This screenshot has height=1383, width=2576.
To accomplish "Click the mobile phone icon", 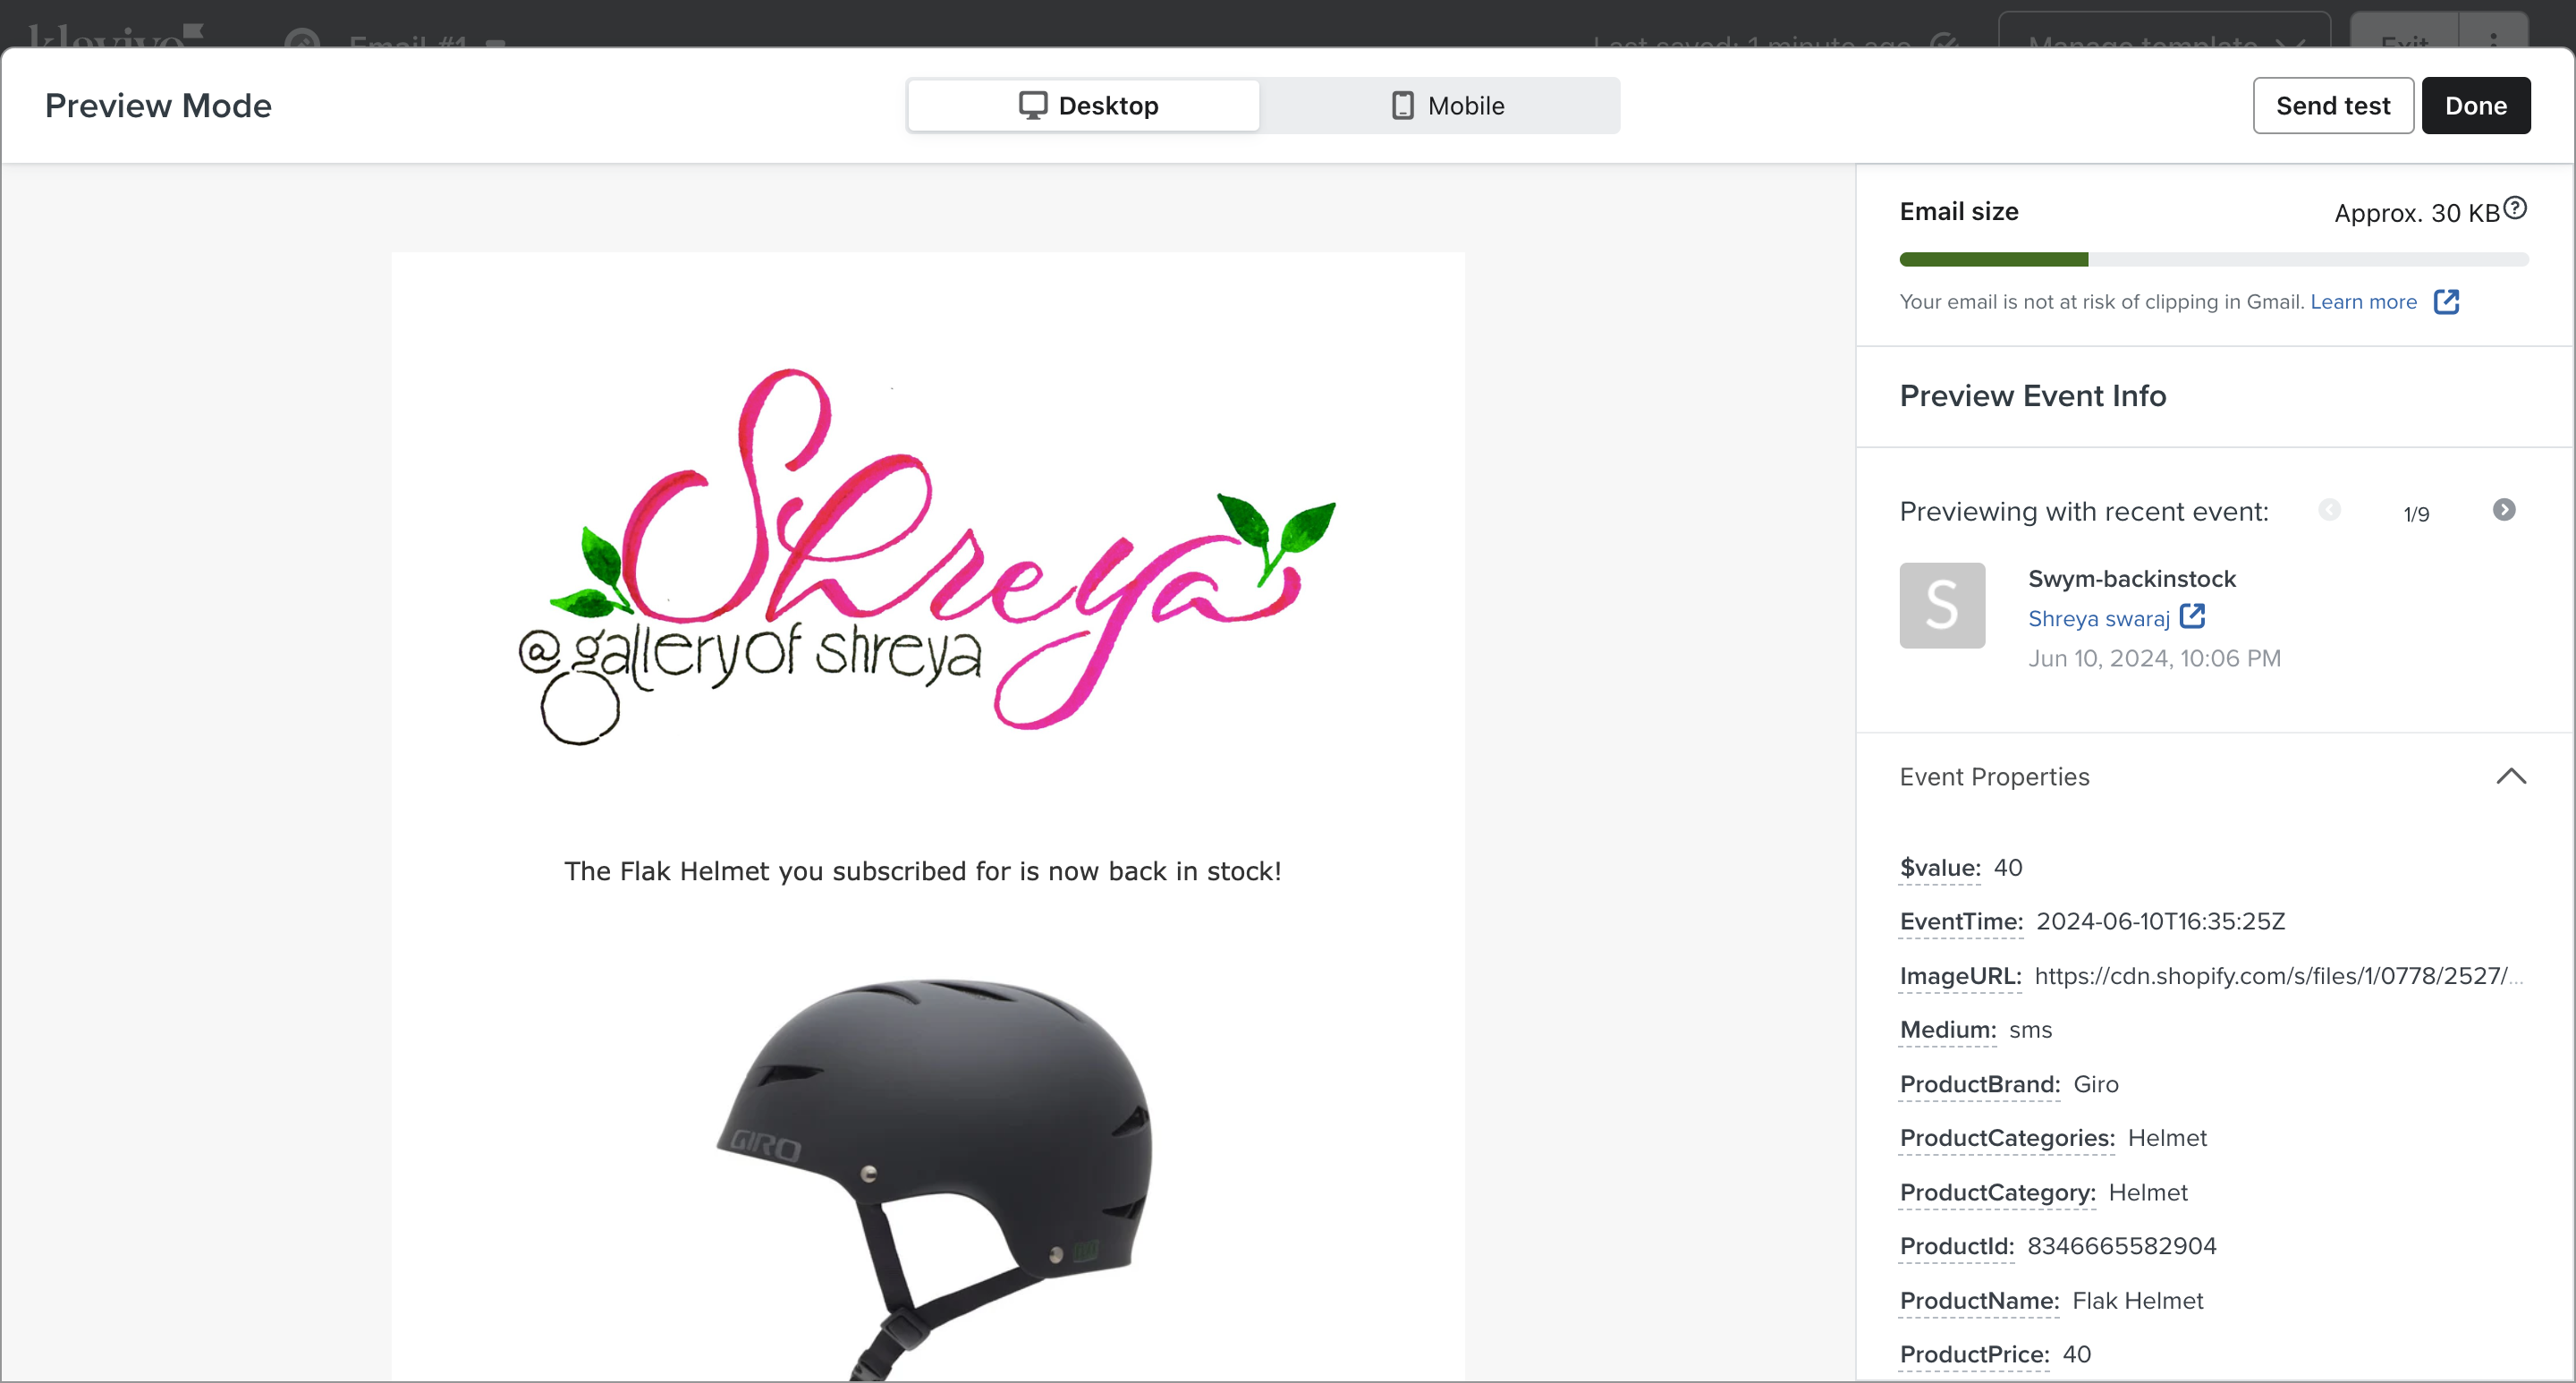I will (1402, 105).
